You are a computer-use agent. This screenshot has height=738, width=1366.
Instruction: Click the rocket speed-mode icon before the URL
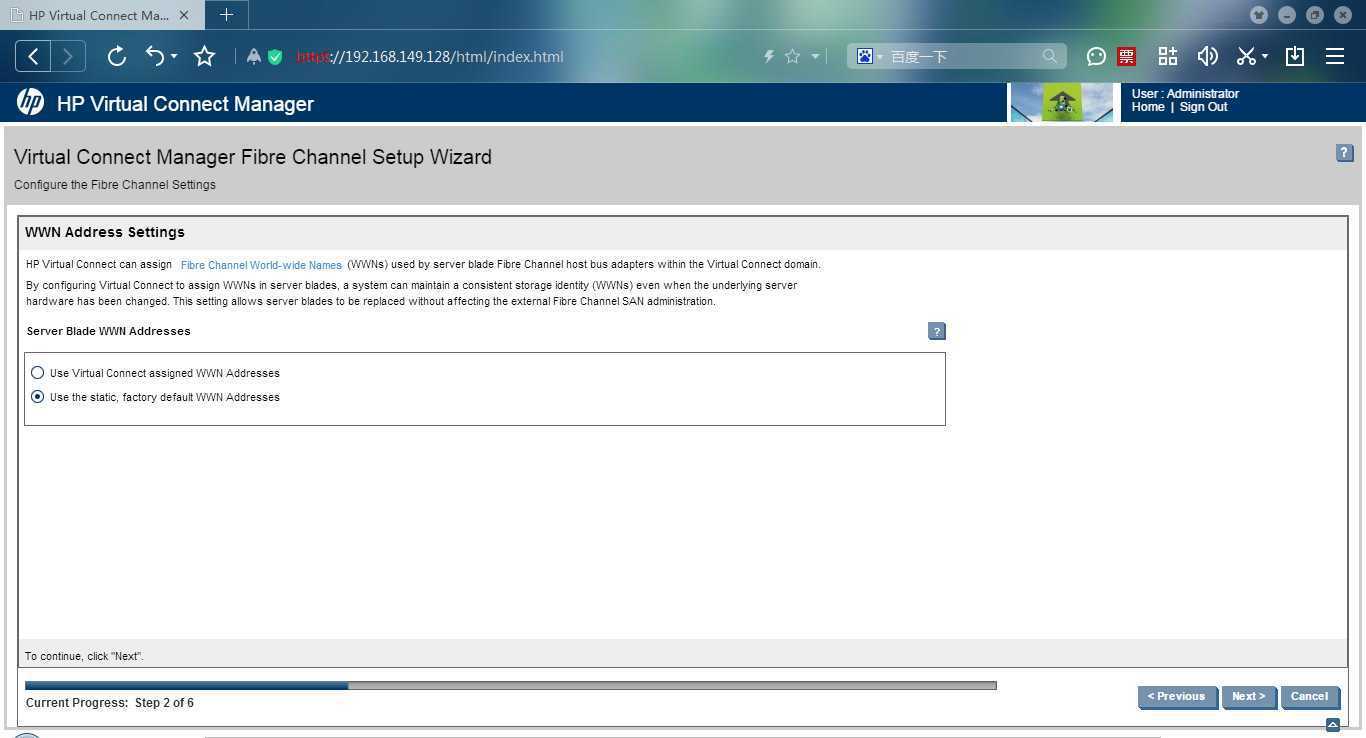click(254, 57)
